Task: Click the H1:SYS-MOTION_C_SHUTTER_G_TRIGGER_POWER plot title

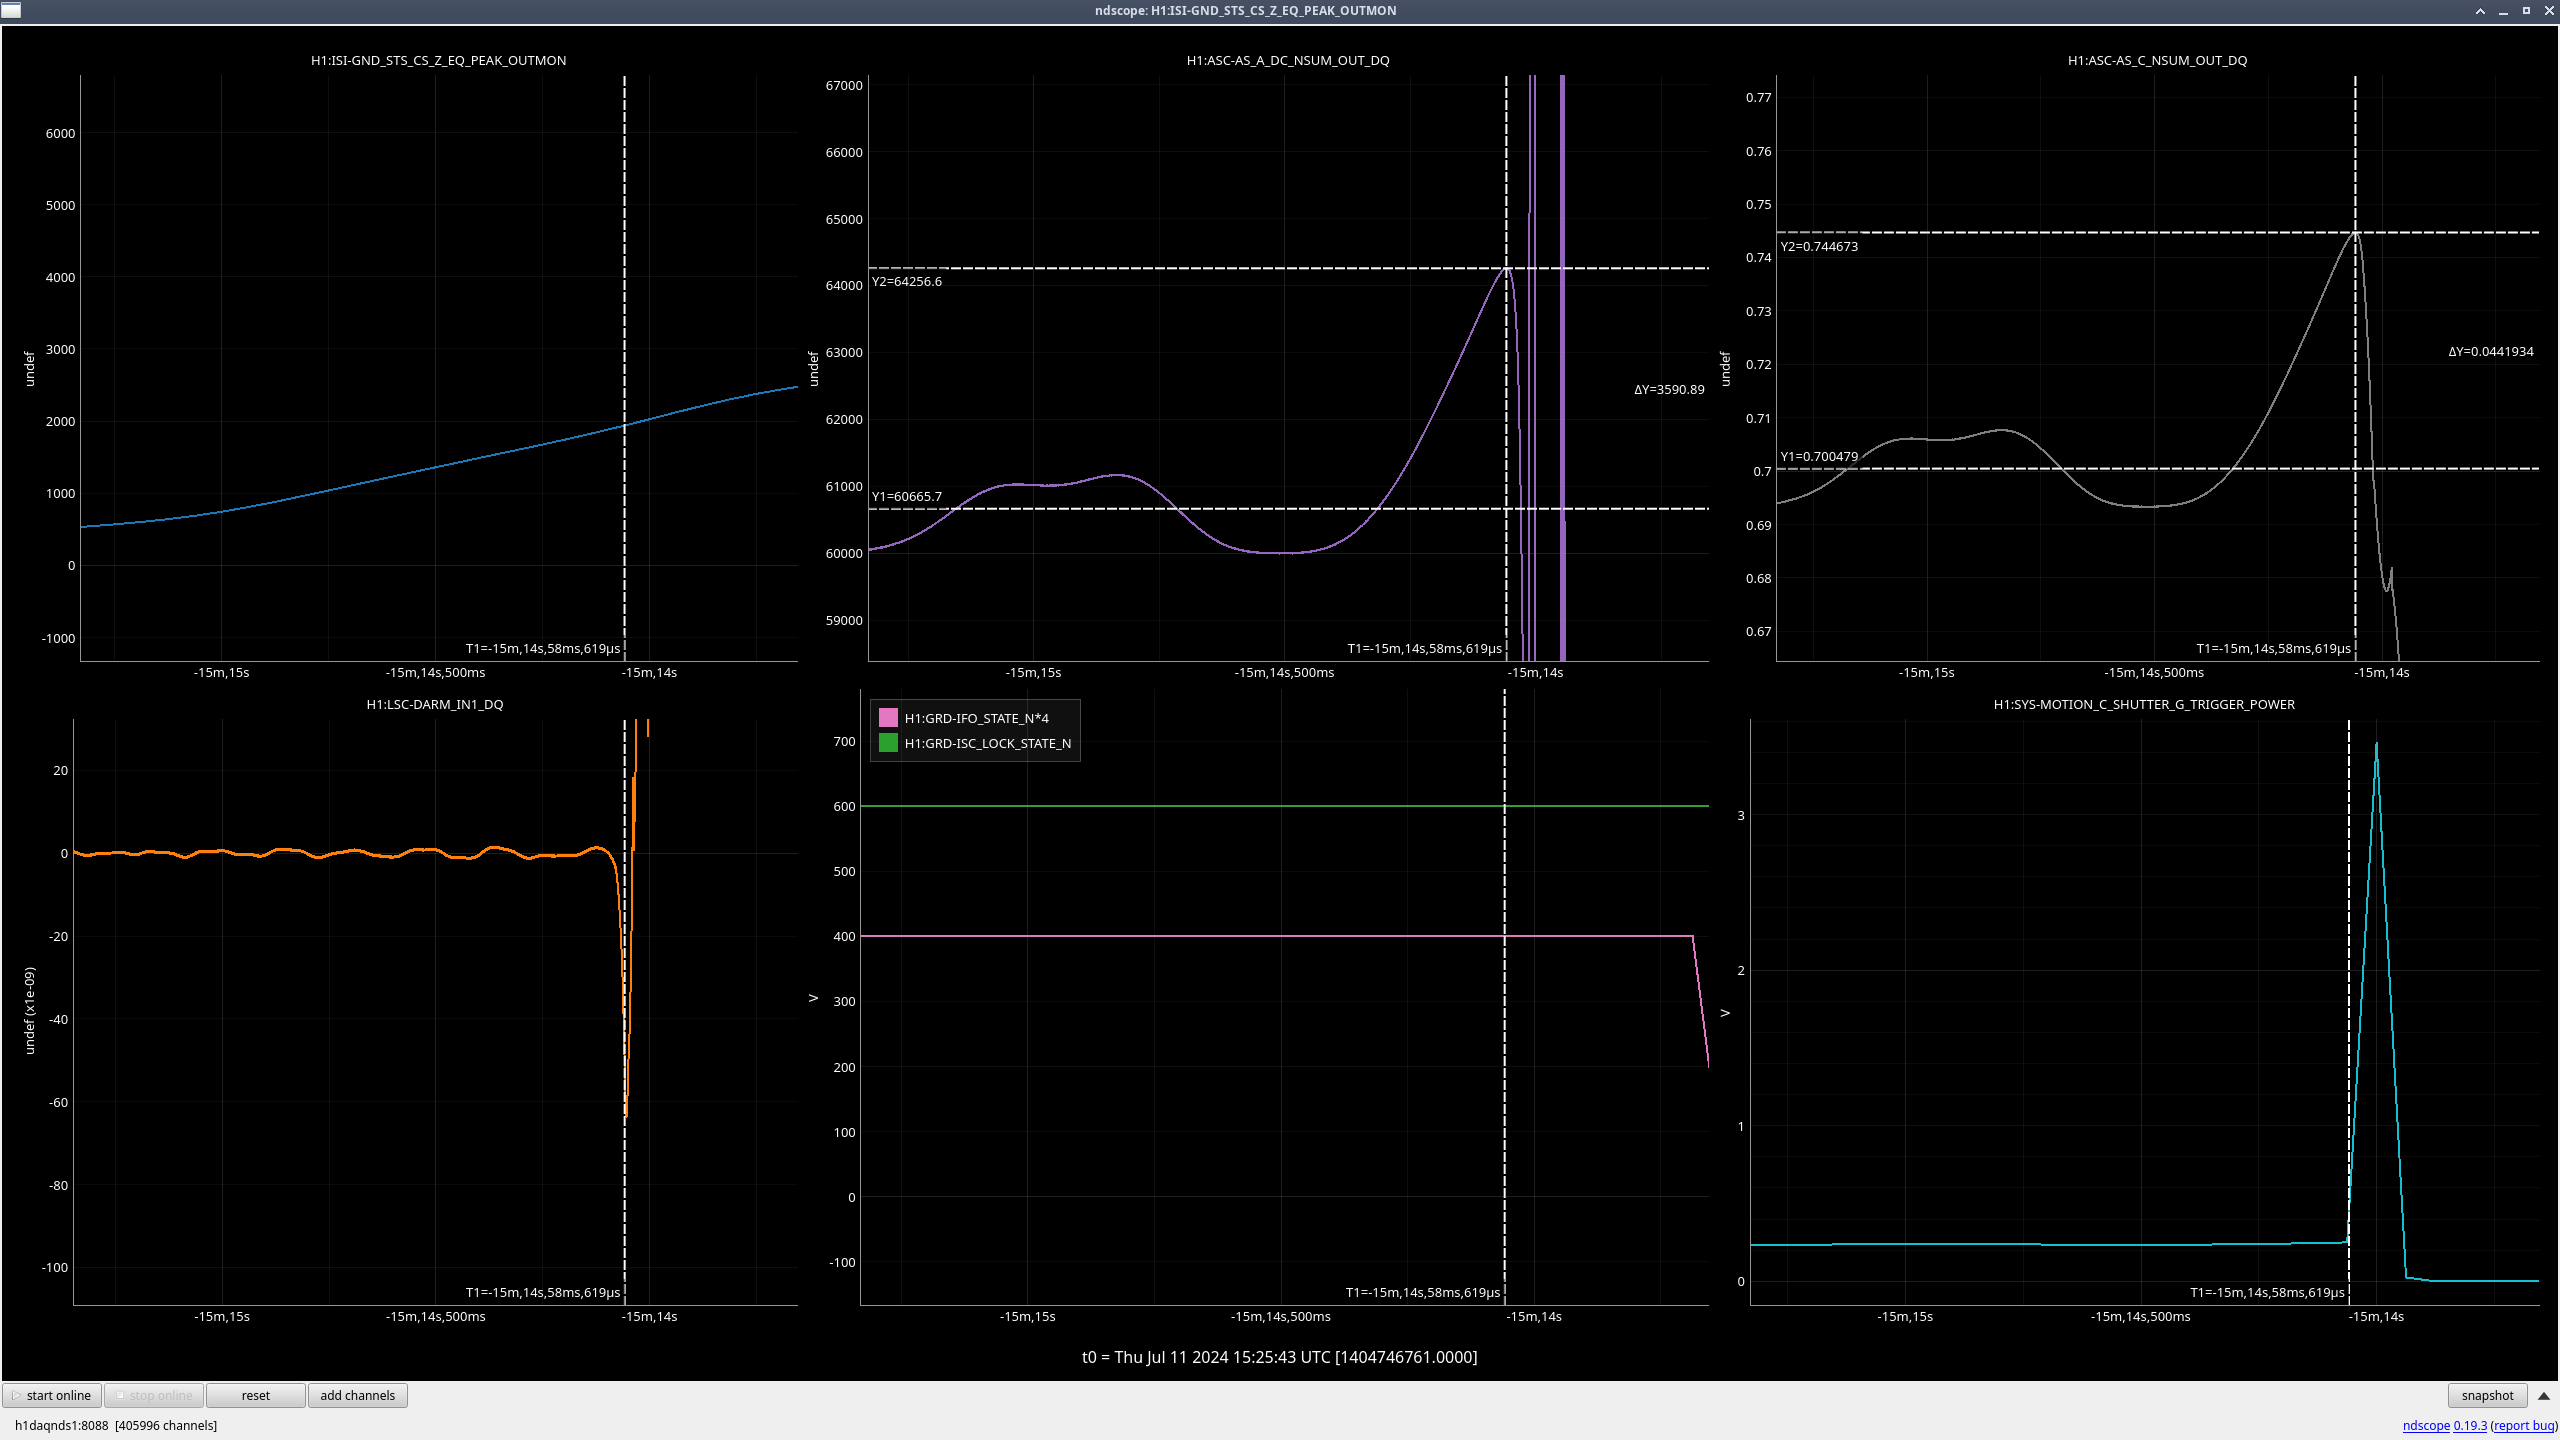Action: click(x=2144, y=704)
